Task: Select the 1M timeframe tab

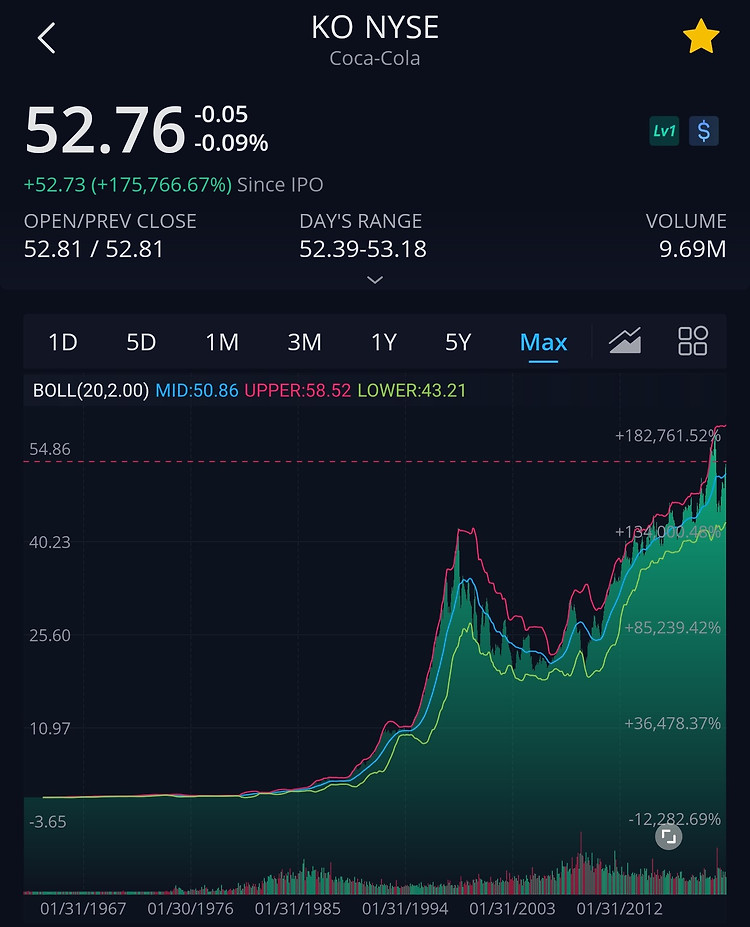Action: pyautogui.click(x=222, y=342)
